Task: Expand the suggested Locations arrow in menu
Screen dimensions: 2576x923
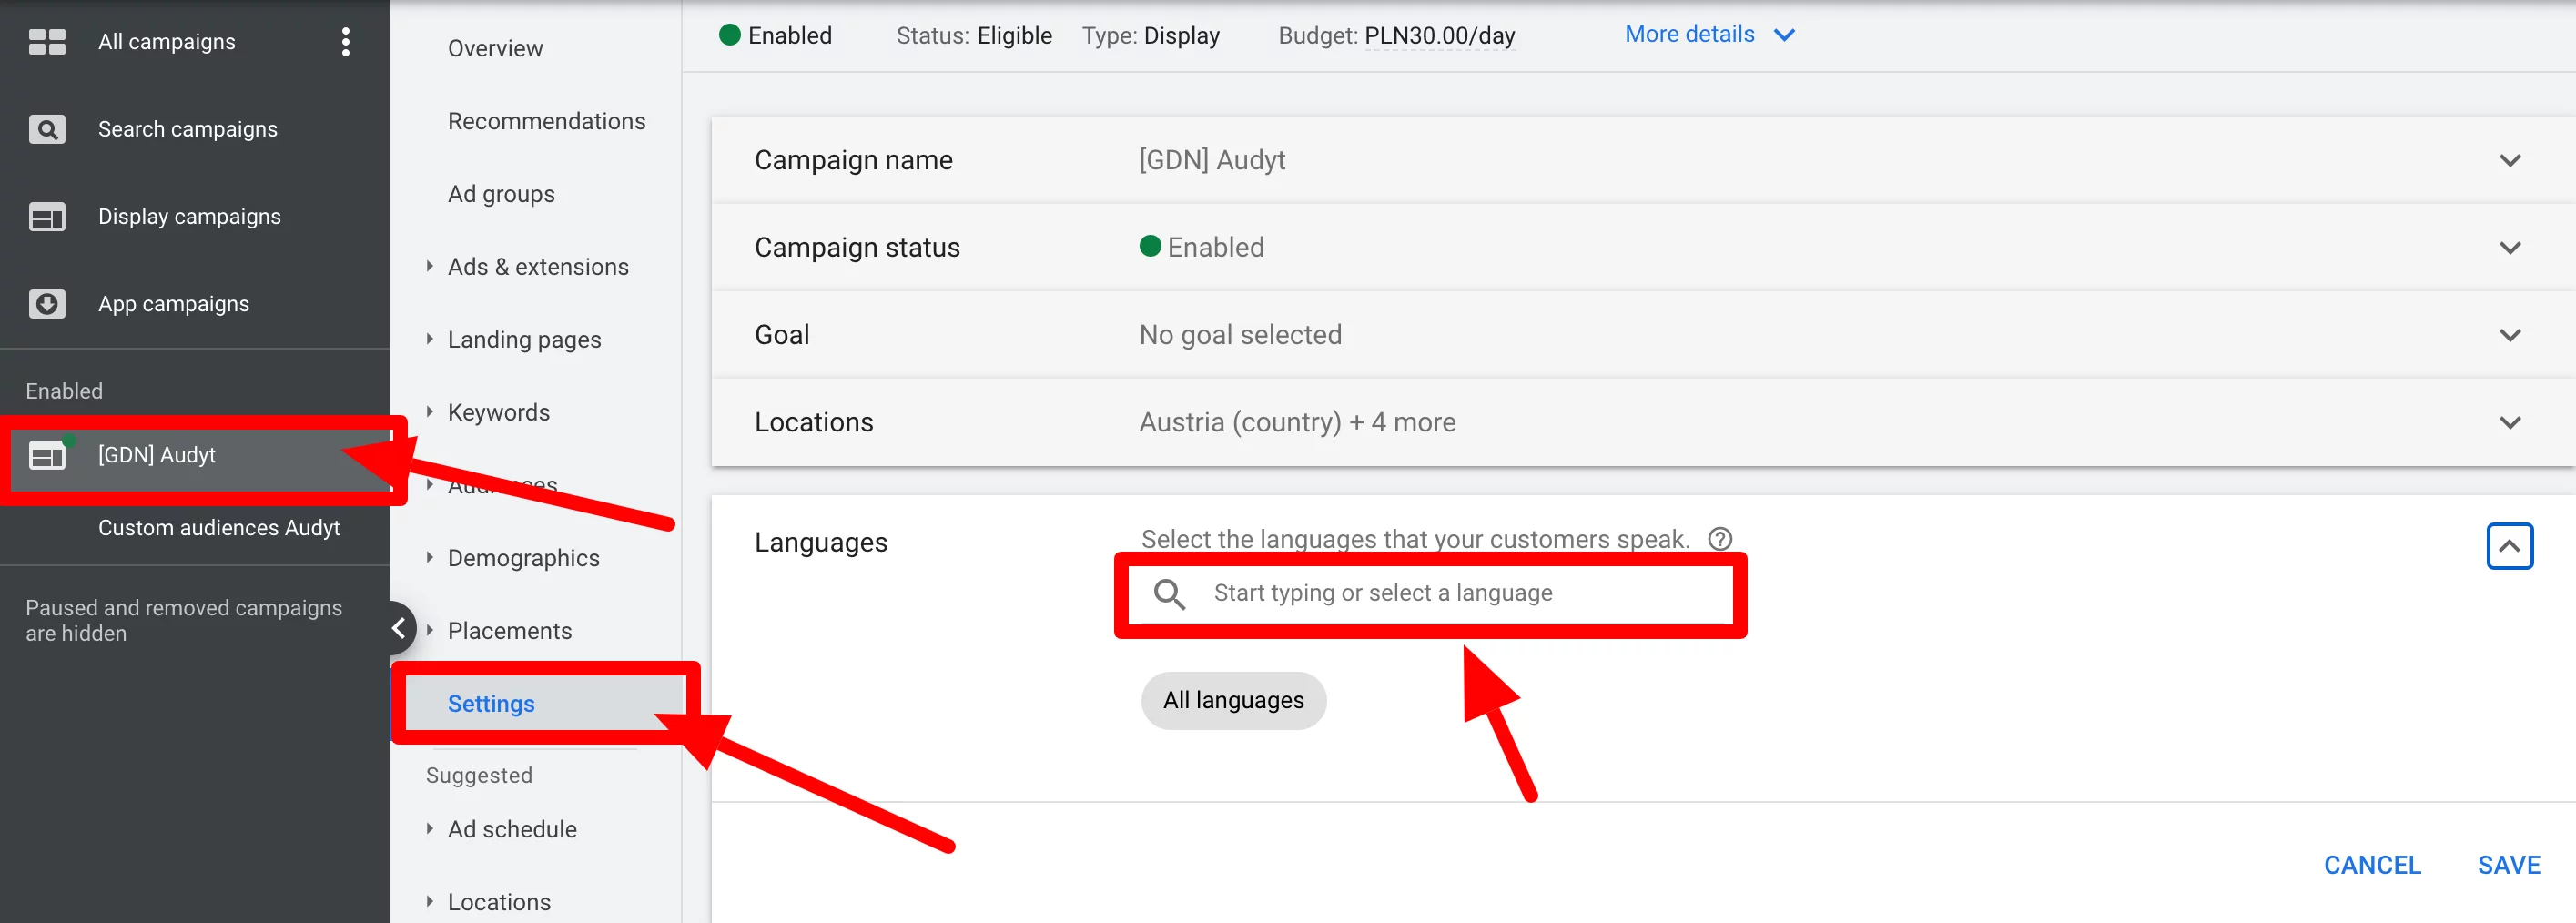Action: (x=430, y=901)
